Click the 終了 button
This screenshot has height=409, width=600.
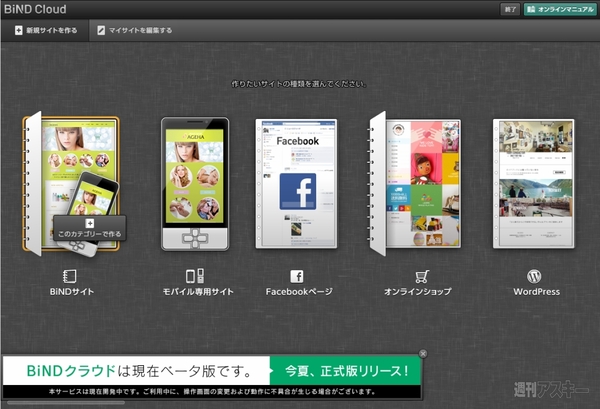pos(510,9)
